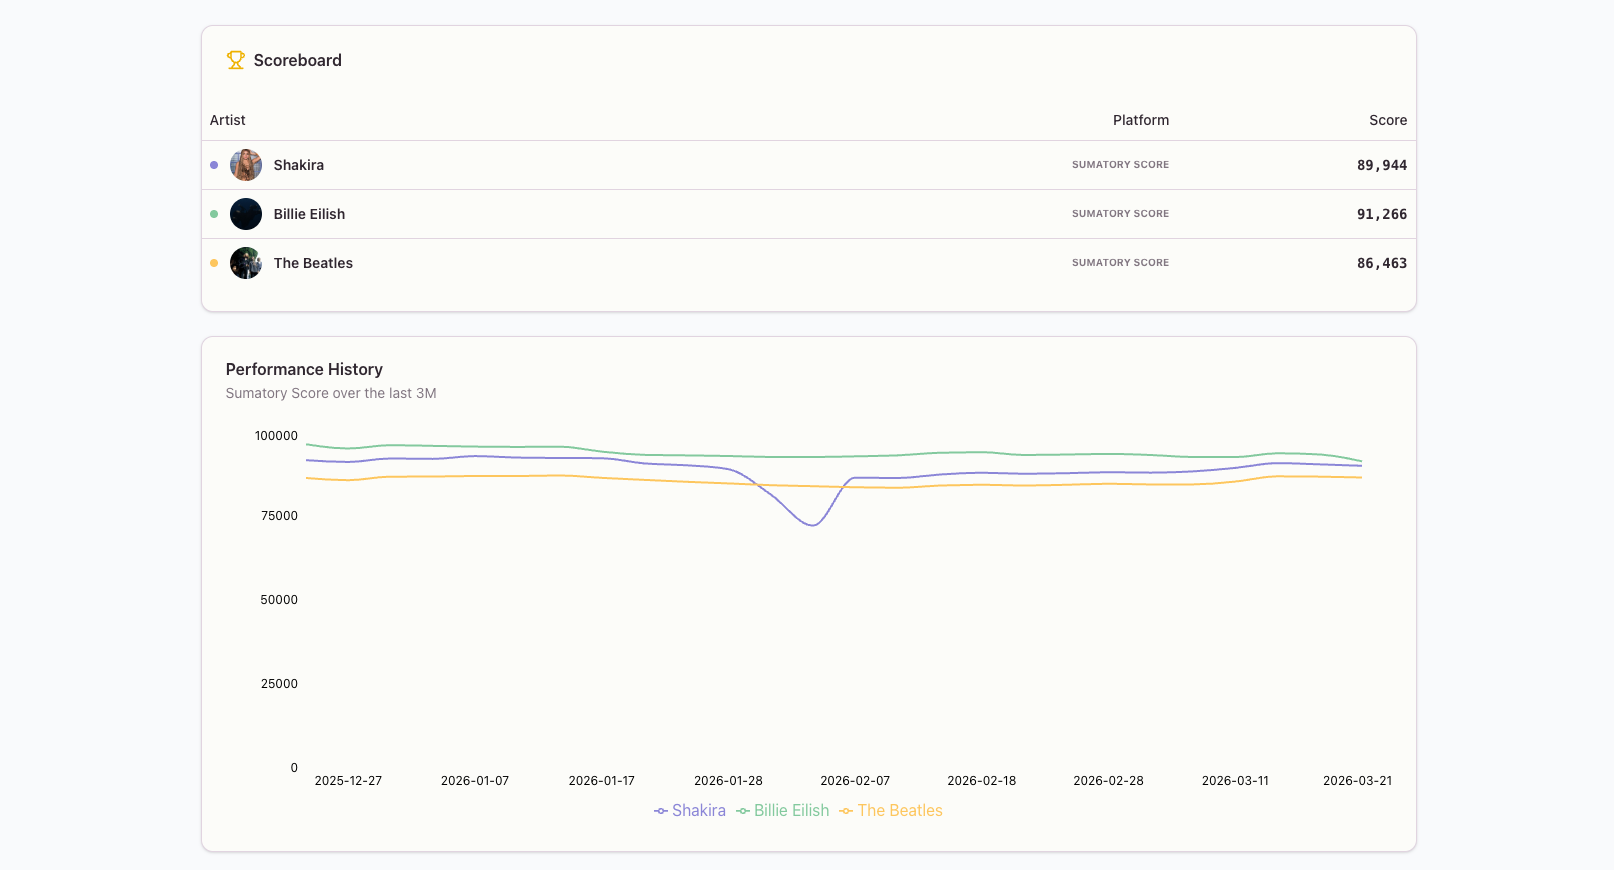Click The Beatles orange color dot
The width and height of the screenshot is (1614, 870).
point(214,263)
